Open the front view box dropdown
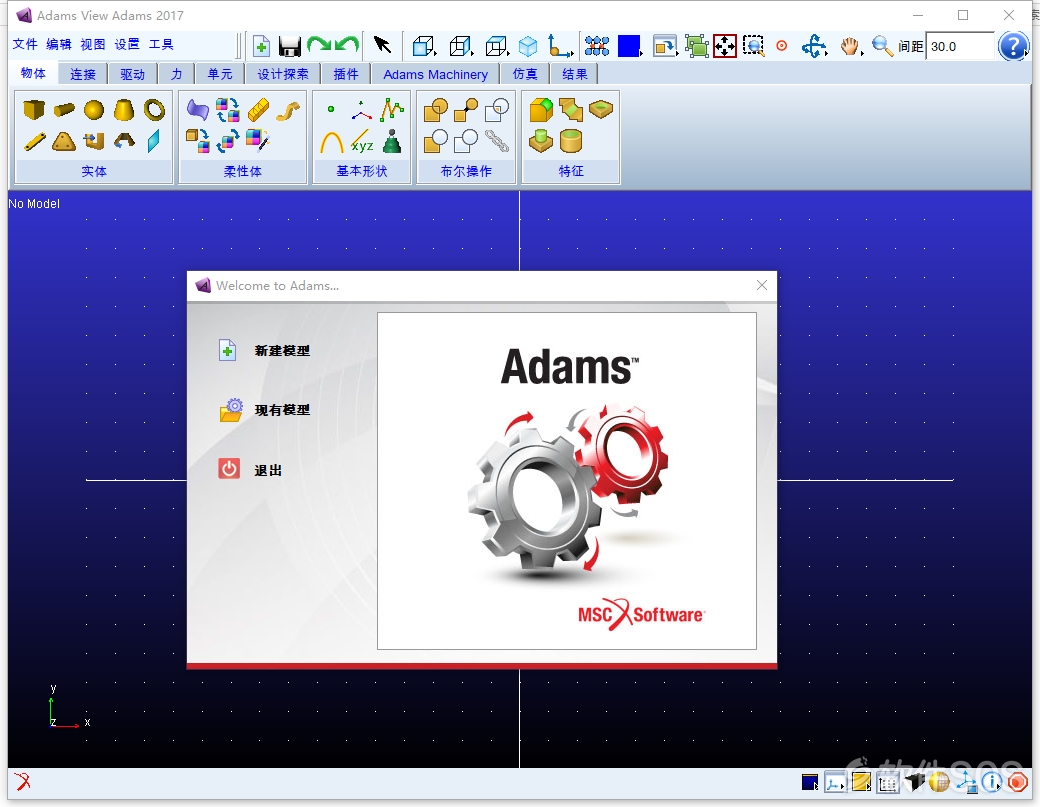The width and height of the screenshot is (1040, 807). point(424,46)
